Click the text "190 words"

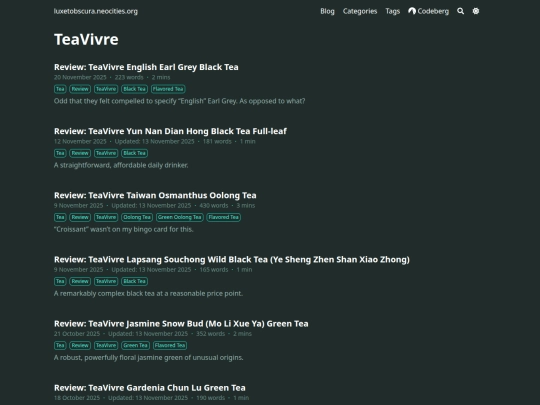pyautogui.click(x=210, y=398)
